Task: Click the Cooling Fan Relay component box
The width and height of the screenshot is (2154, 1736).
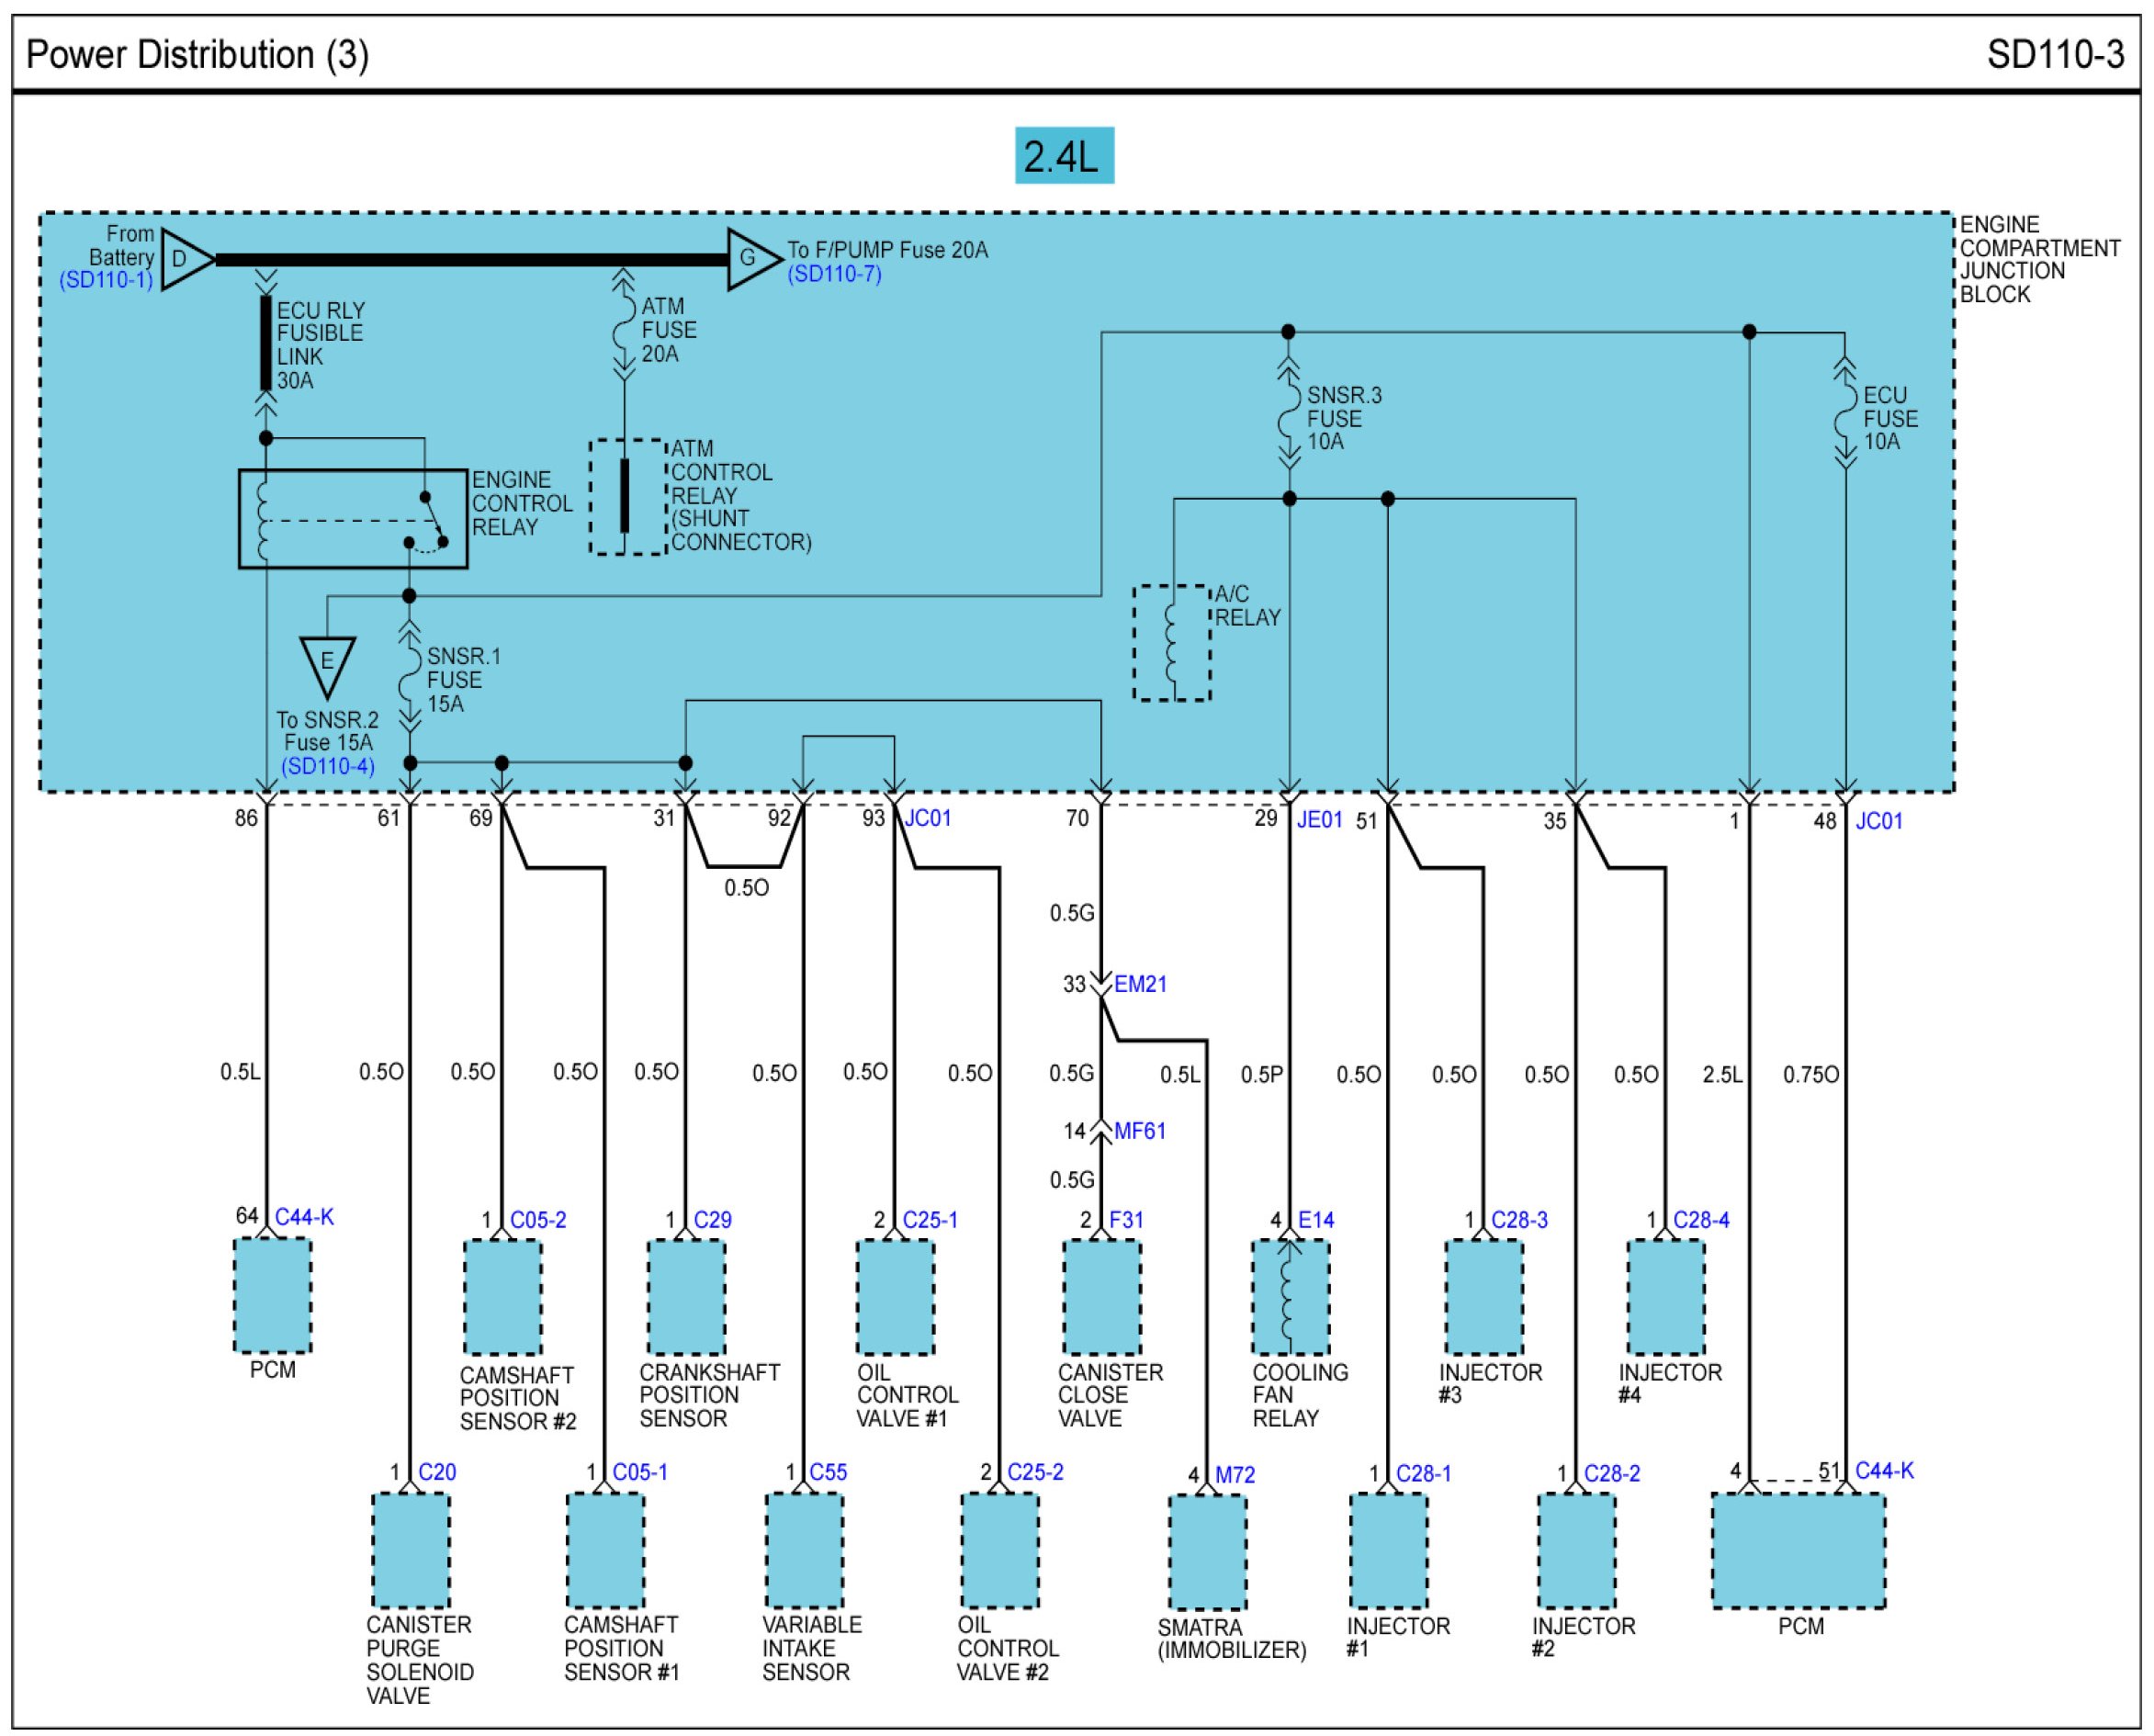Action: coord(1290,1297)
